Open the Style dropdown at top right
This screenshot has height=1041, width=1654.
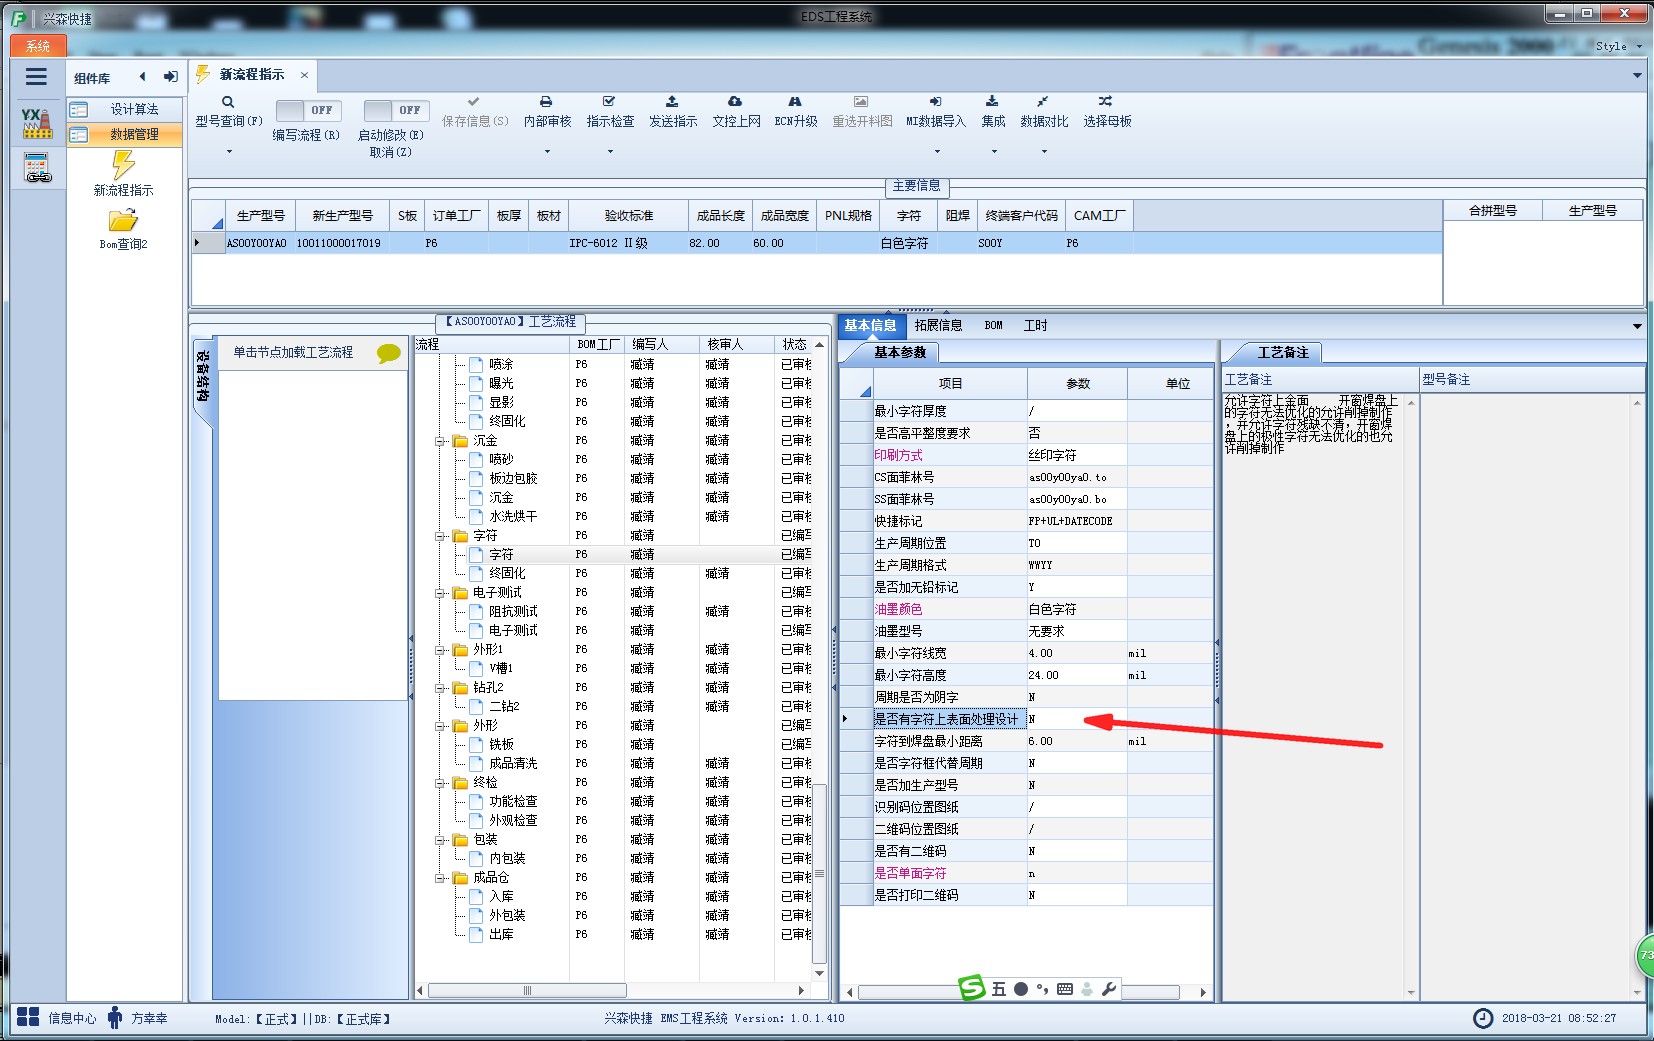(1618, 46)
